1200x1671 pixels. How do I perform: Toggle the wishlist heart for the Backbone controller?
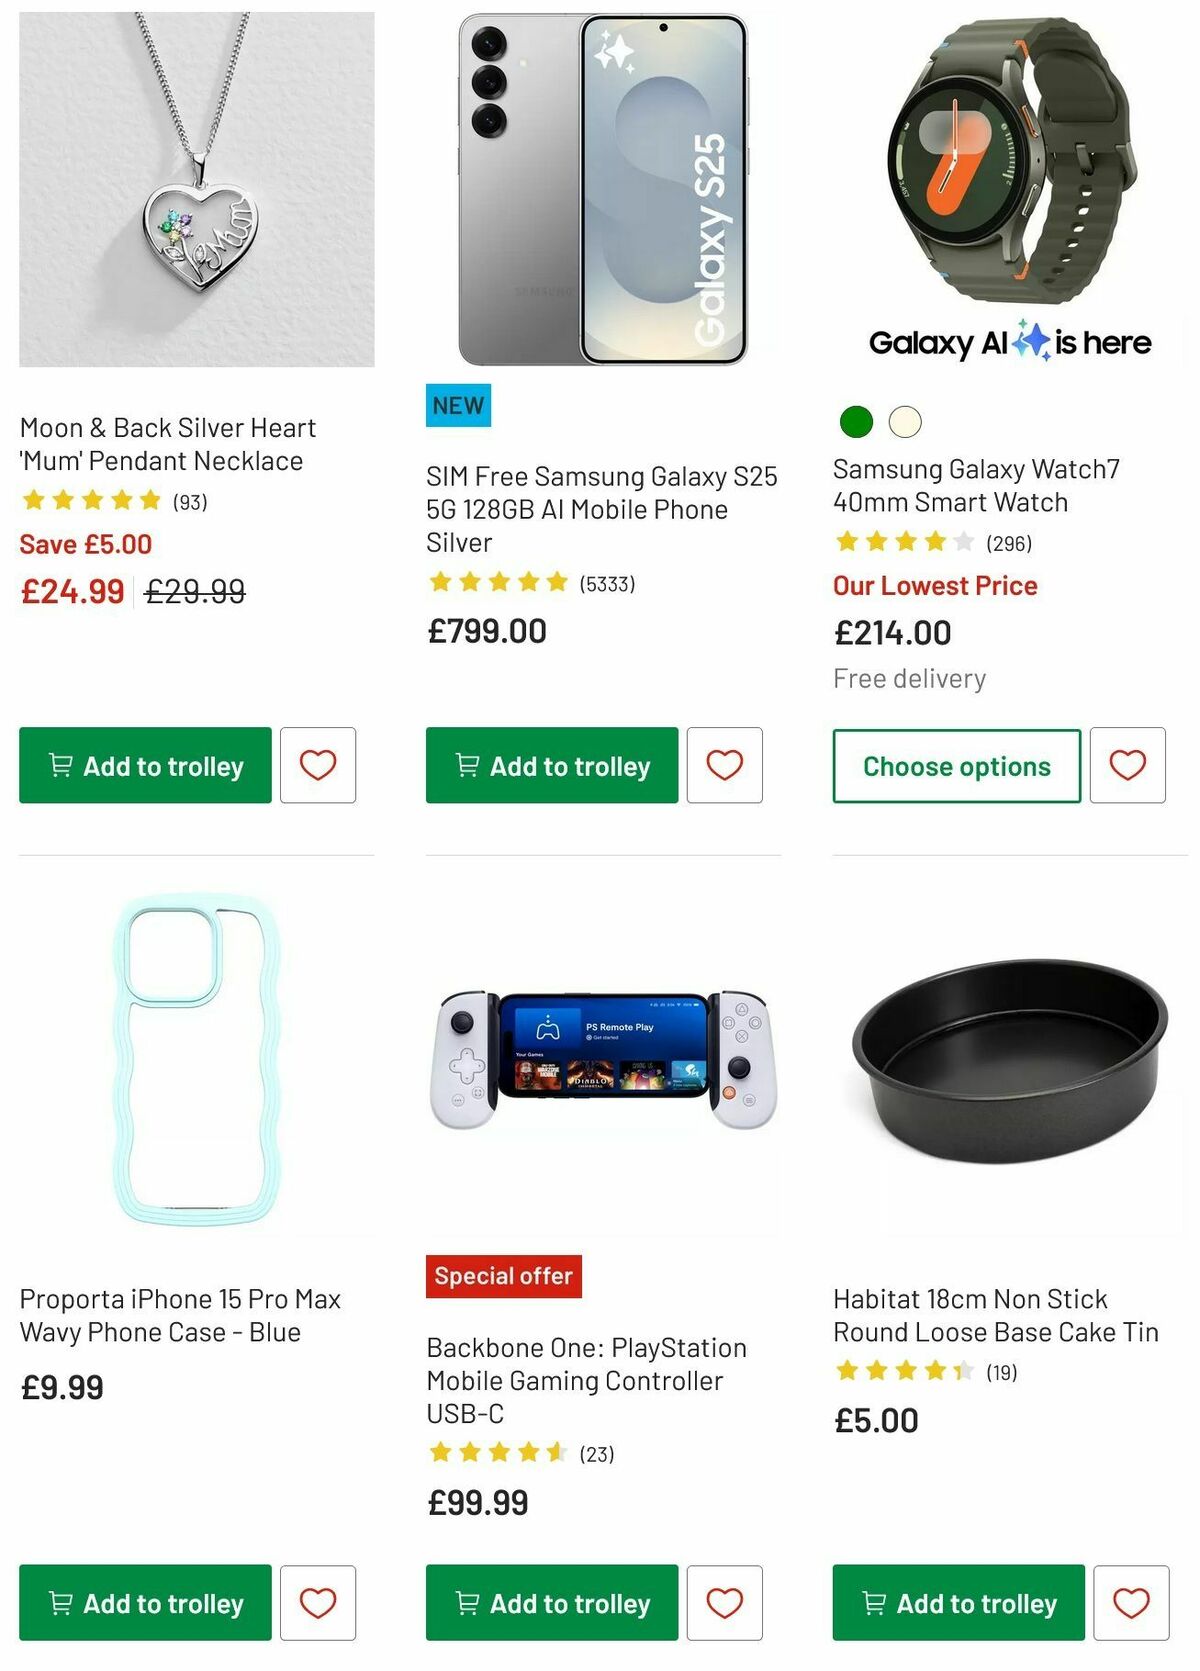[725, 1603]
